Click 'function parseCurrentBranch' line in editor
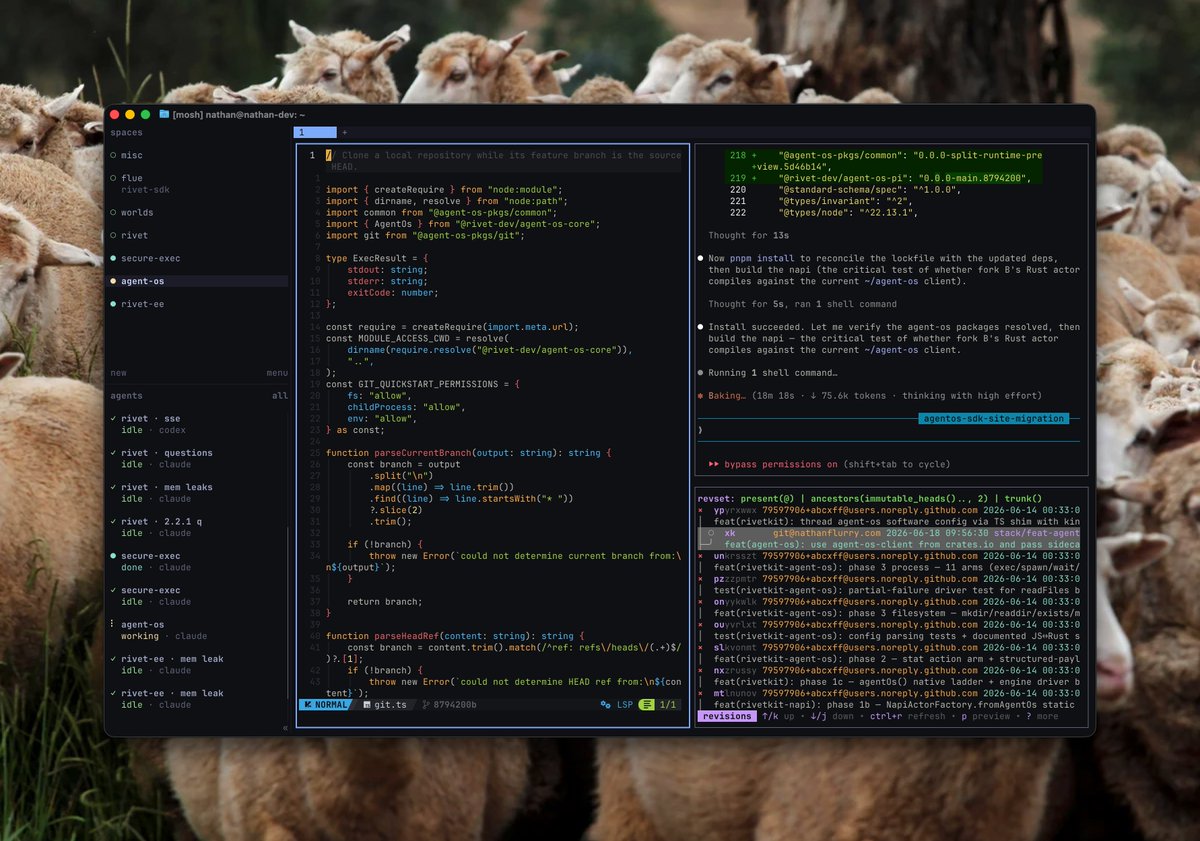Viewport: 1200px width, 841px height. click(468, 453)
